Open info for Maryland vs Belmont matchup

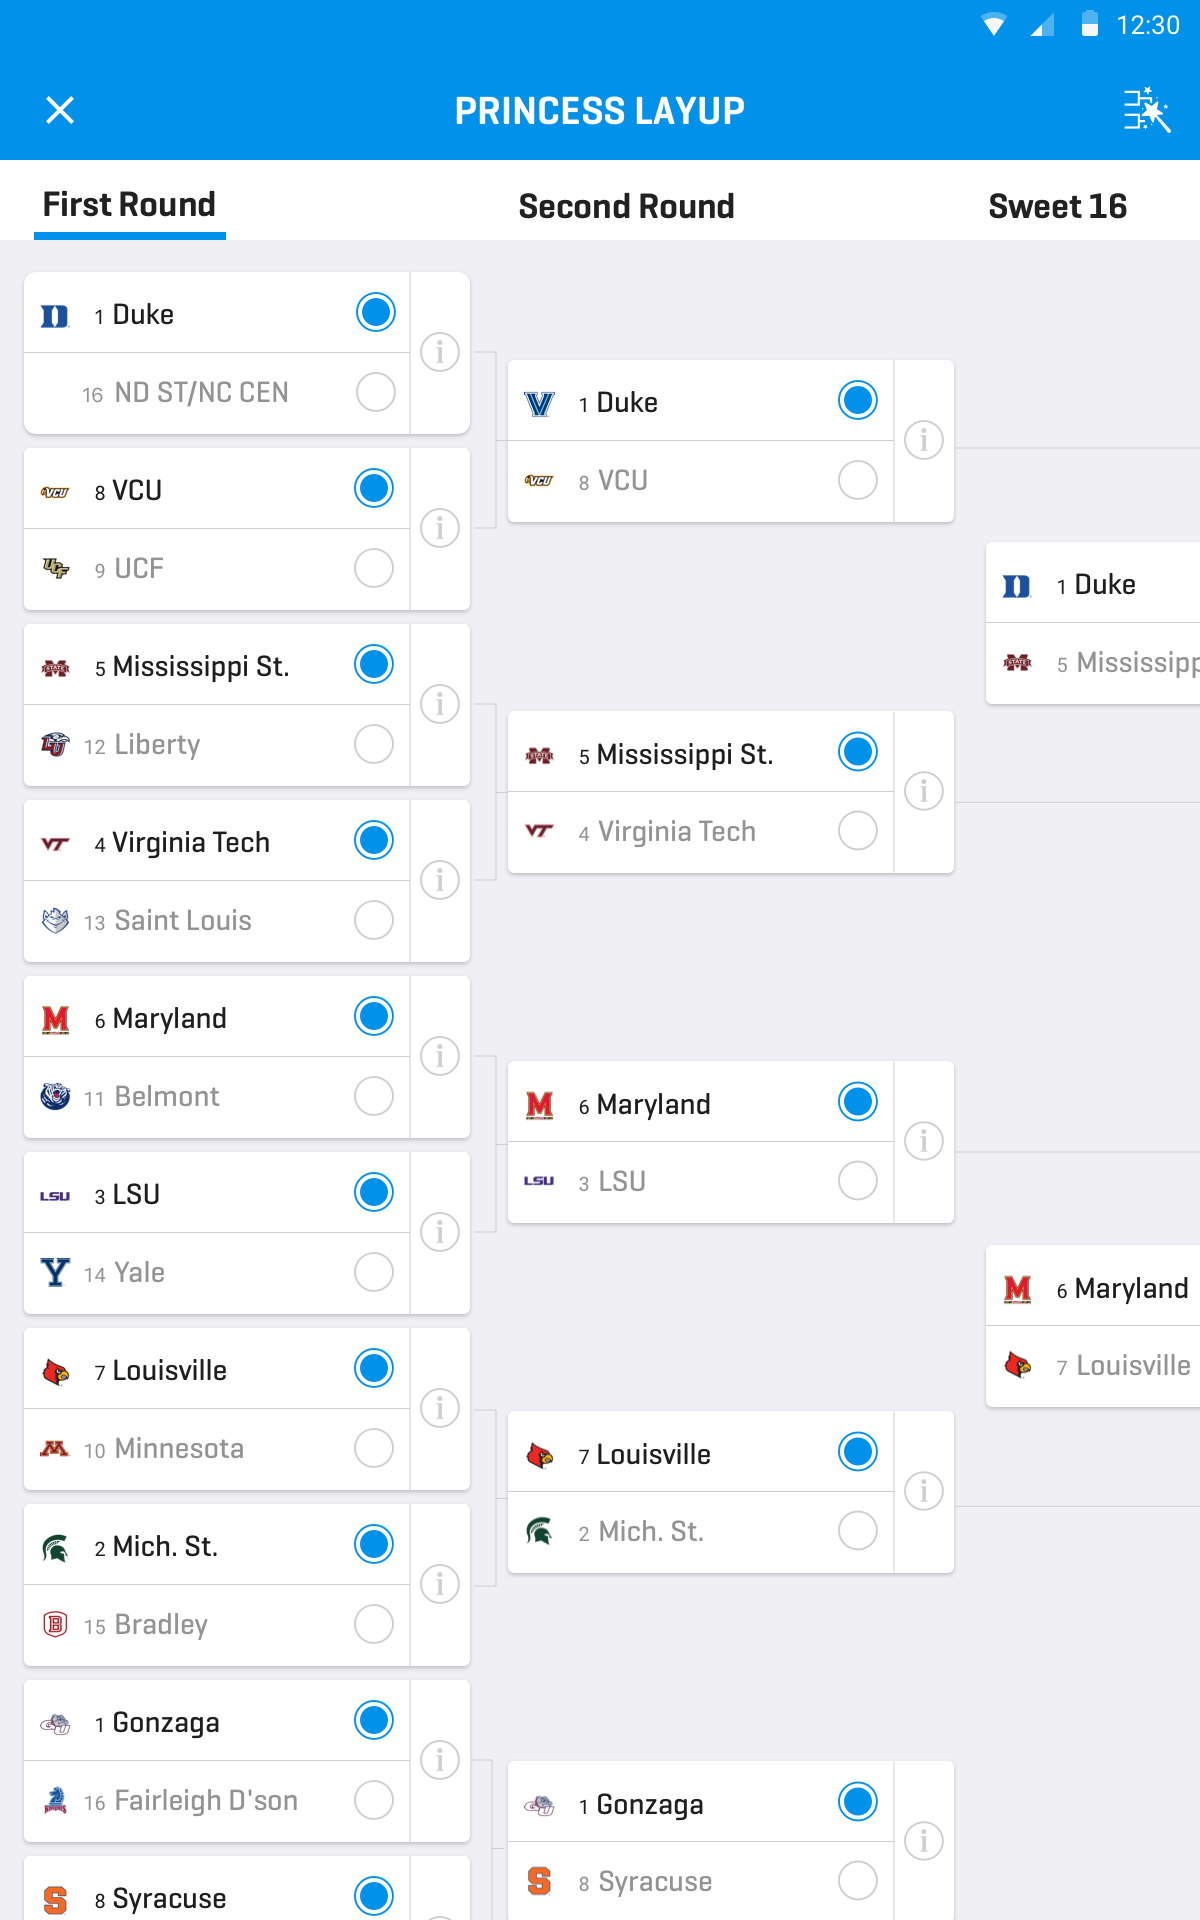[x=440, y=1056]
